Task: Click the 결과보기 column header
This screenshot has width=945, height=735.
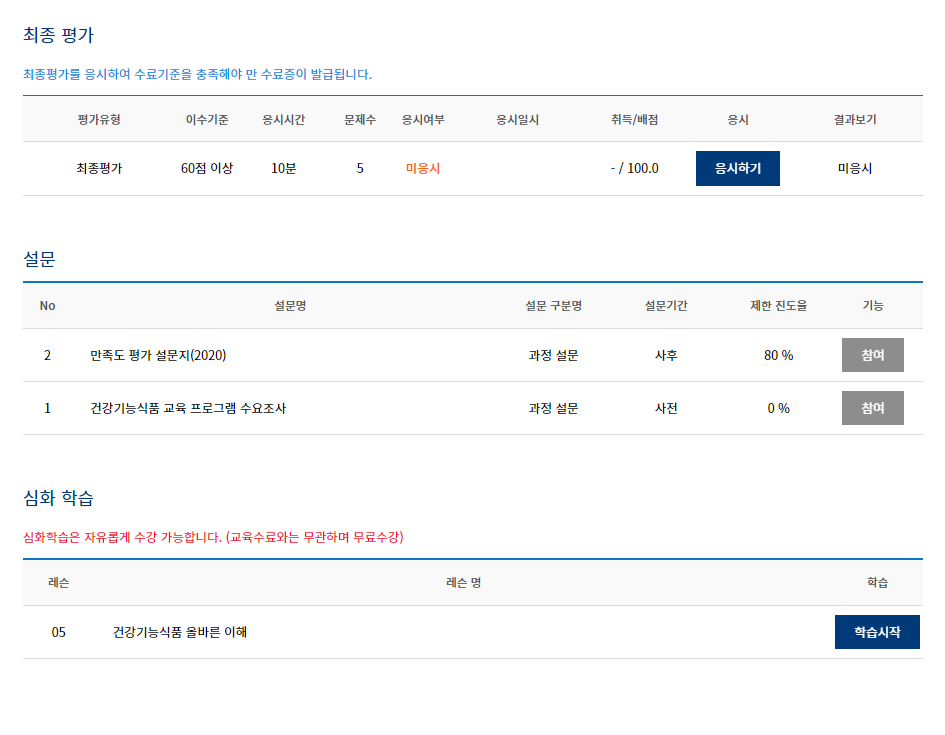Action: pyautogui.click(x=855, y=119)
